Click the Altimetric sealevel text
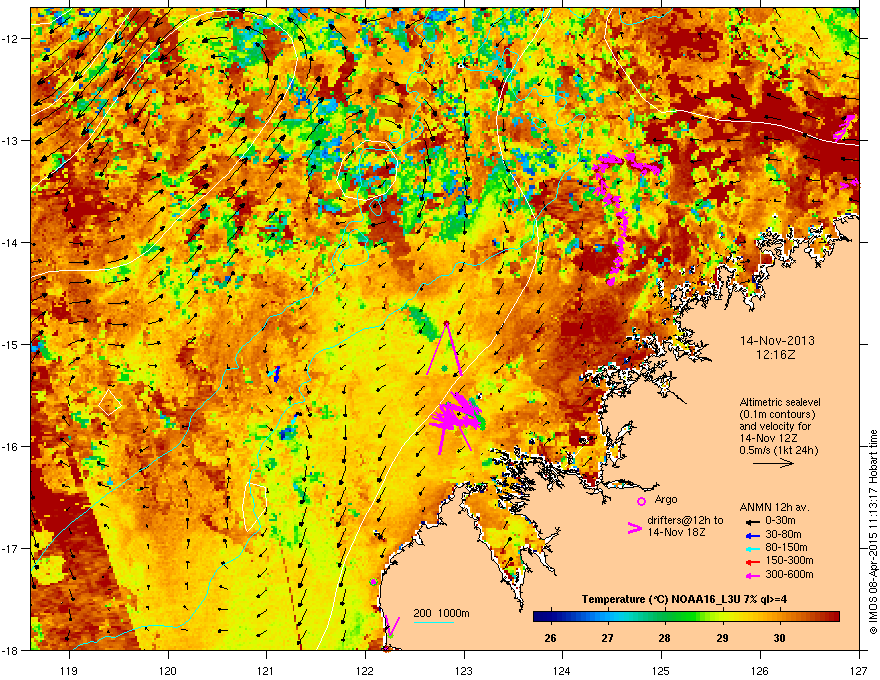Image resolution: width=880 pixels, height=680 pixels. [x=780, y=402]
